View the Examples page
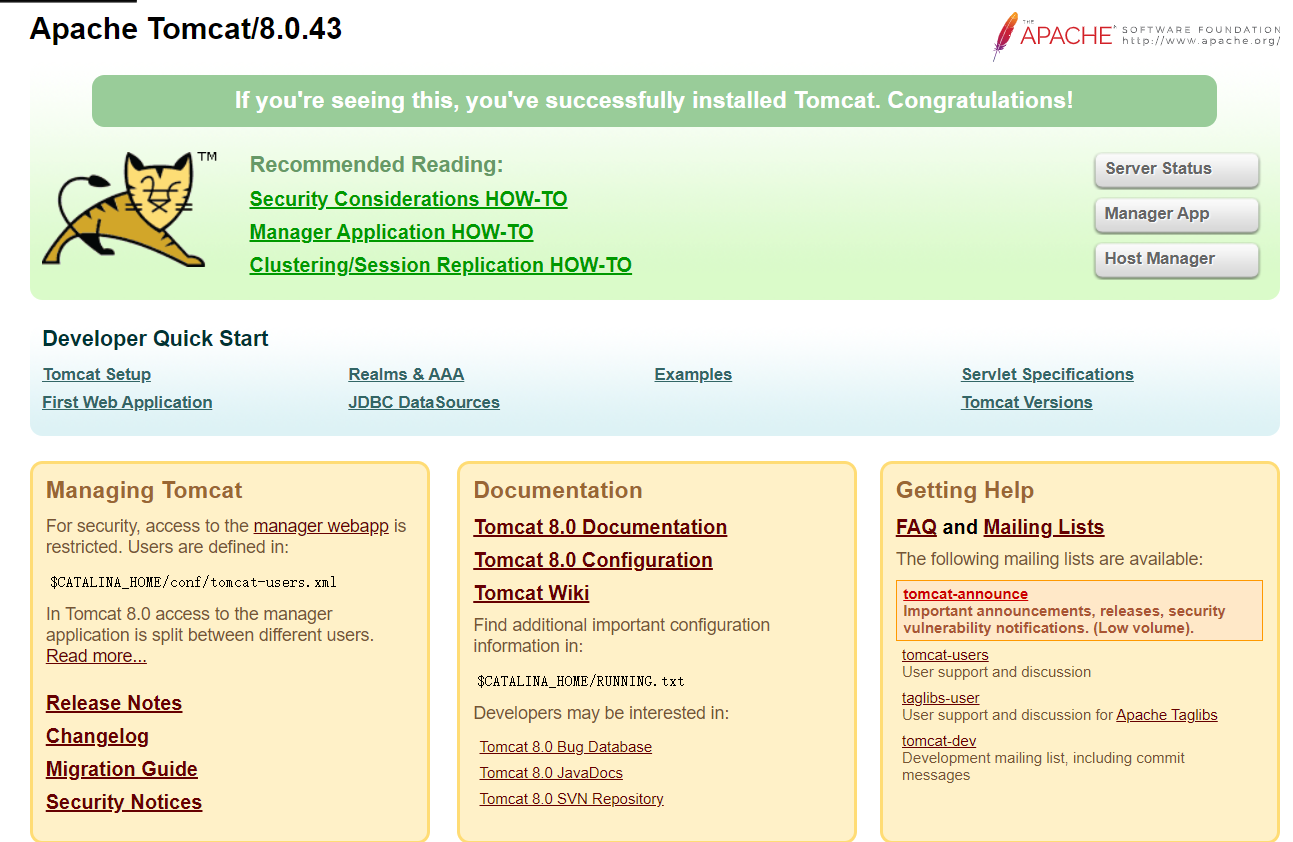 (693, 374)
